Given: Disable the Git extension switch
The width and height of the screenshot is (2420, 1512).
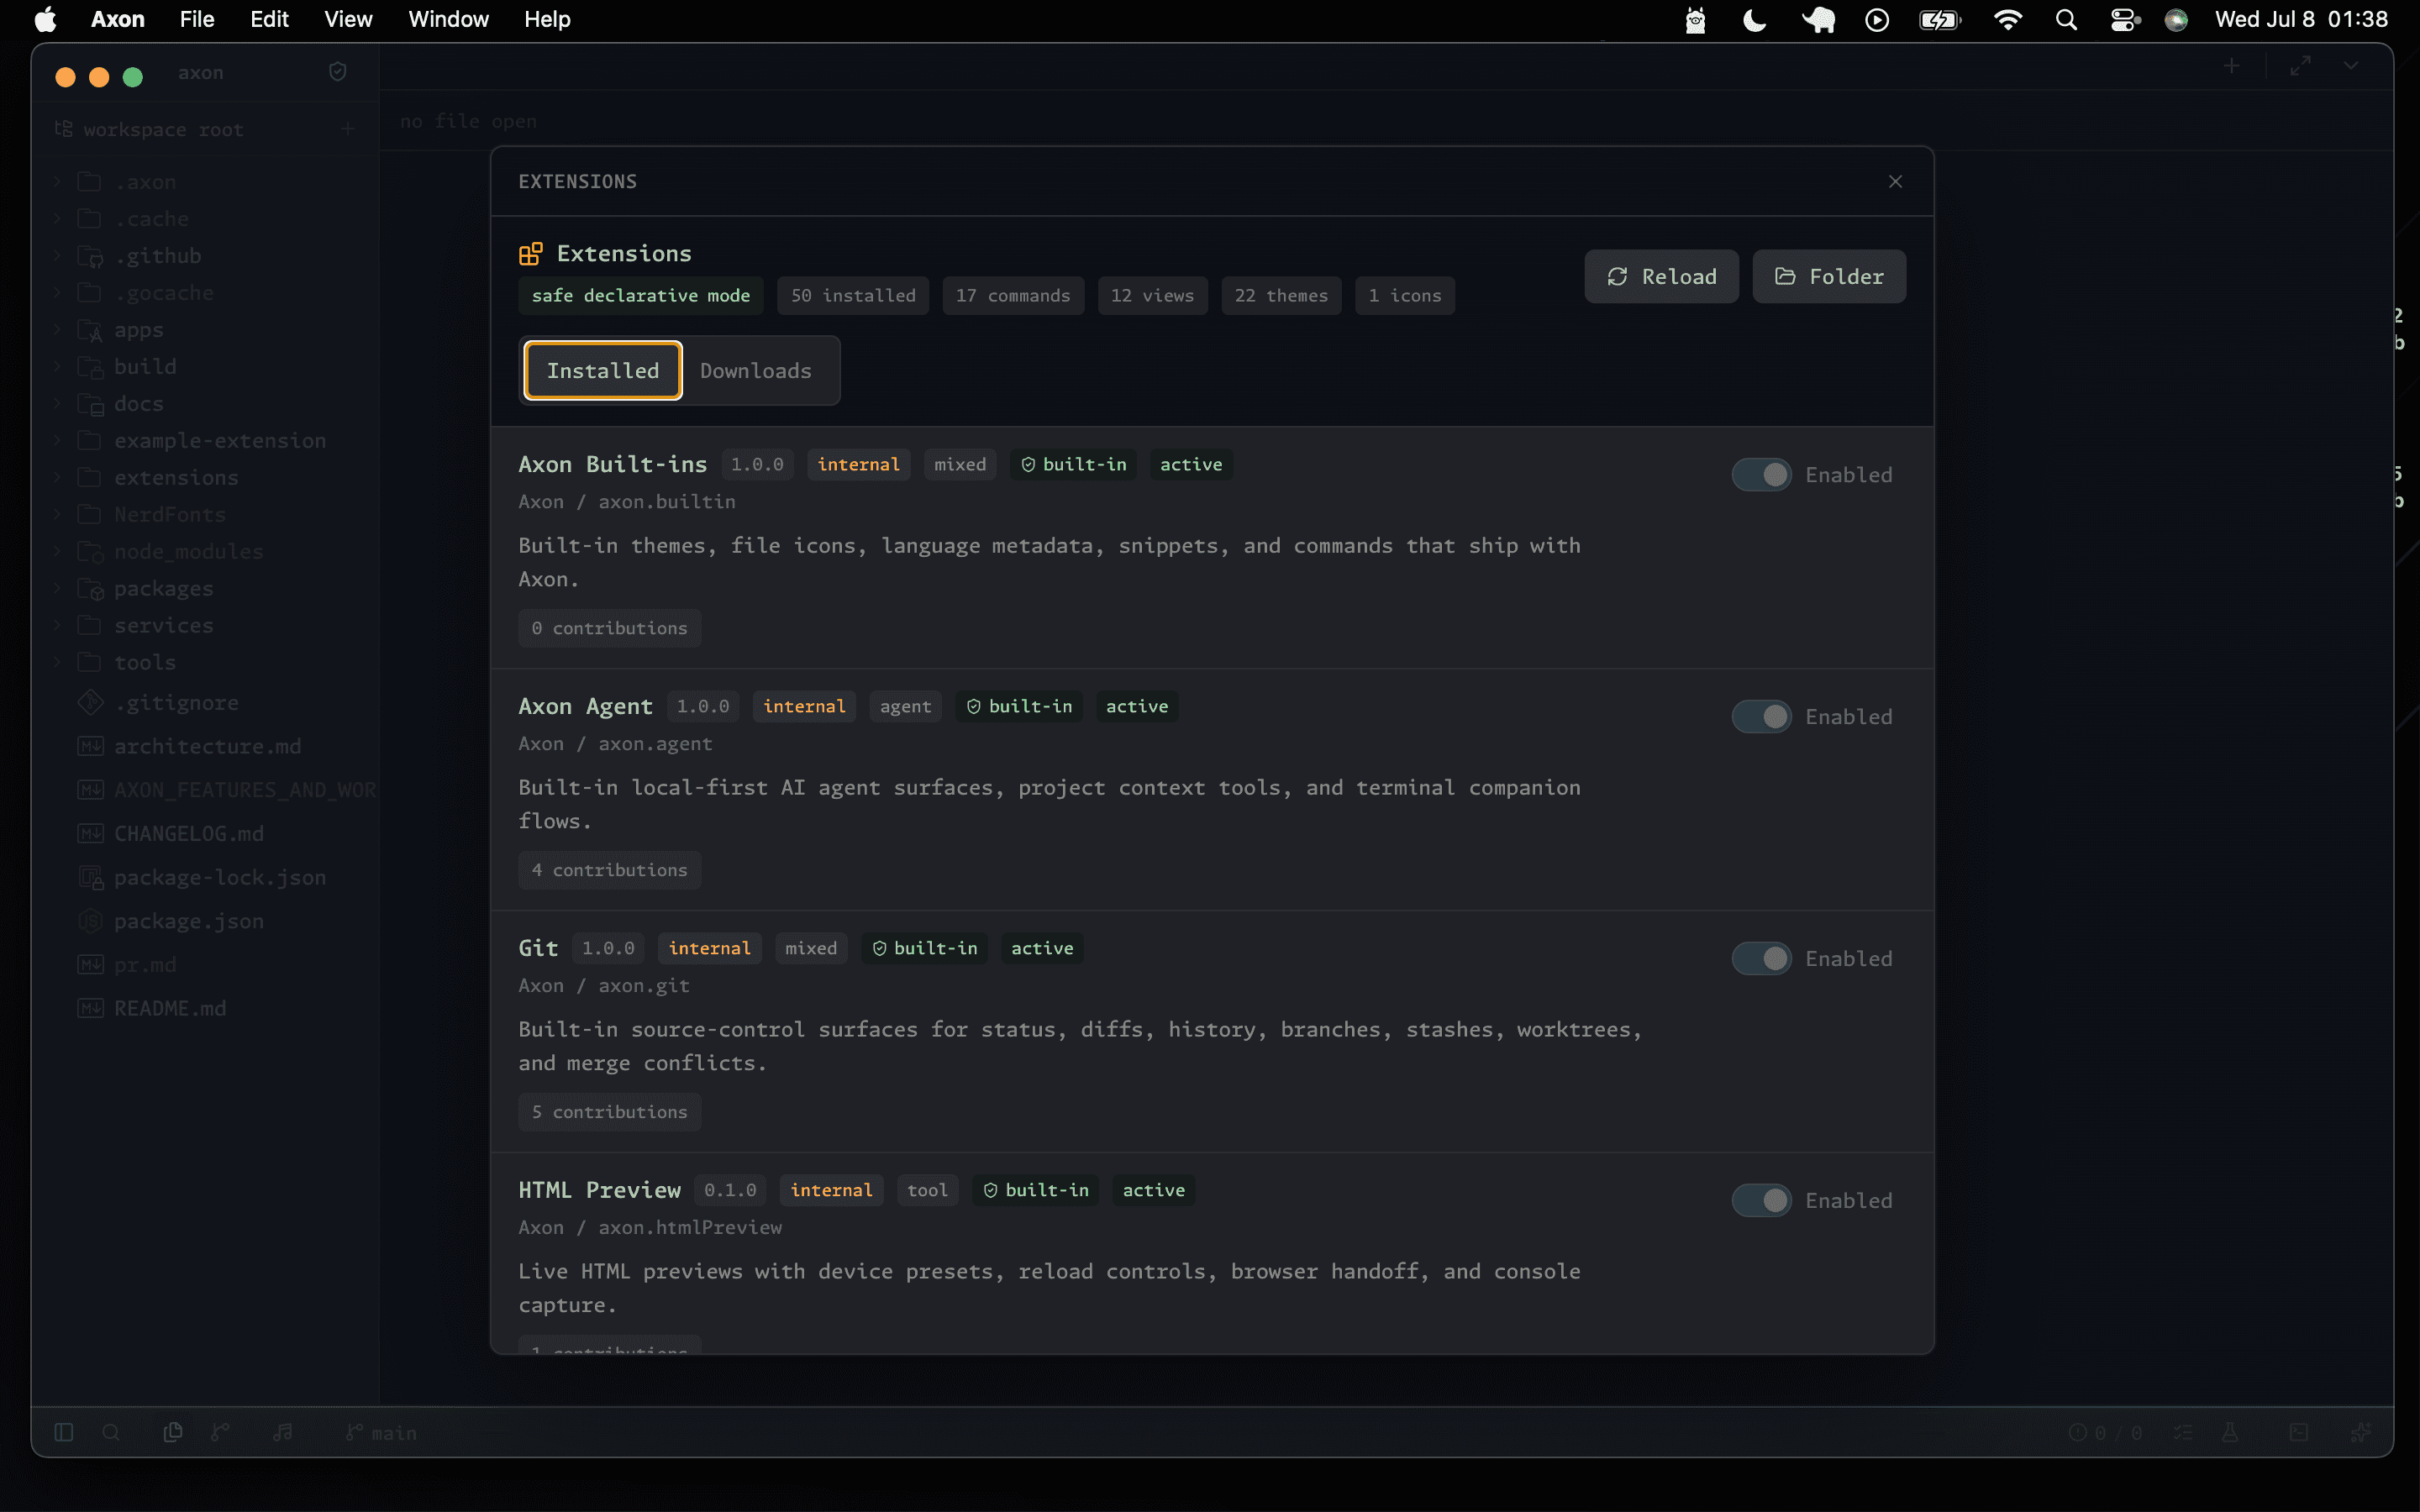Looking at the screenshot, I should [1762, 959].
